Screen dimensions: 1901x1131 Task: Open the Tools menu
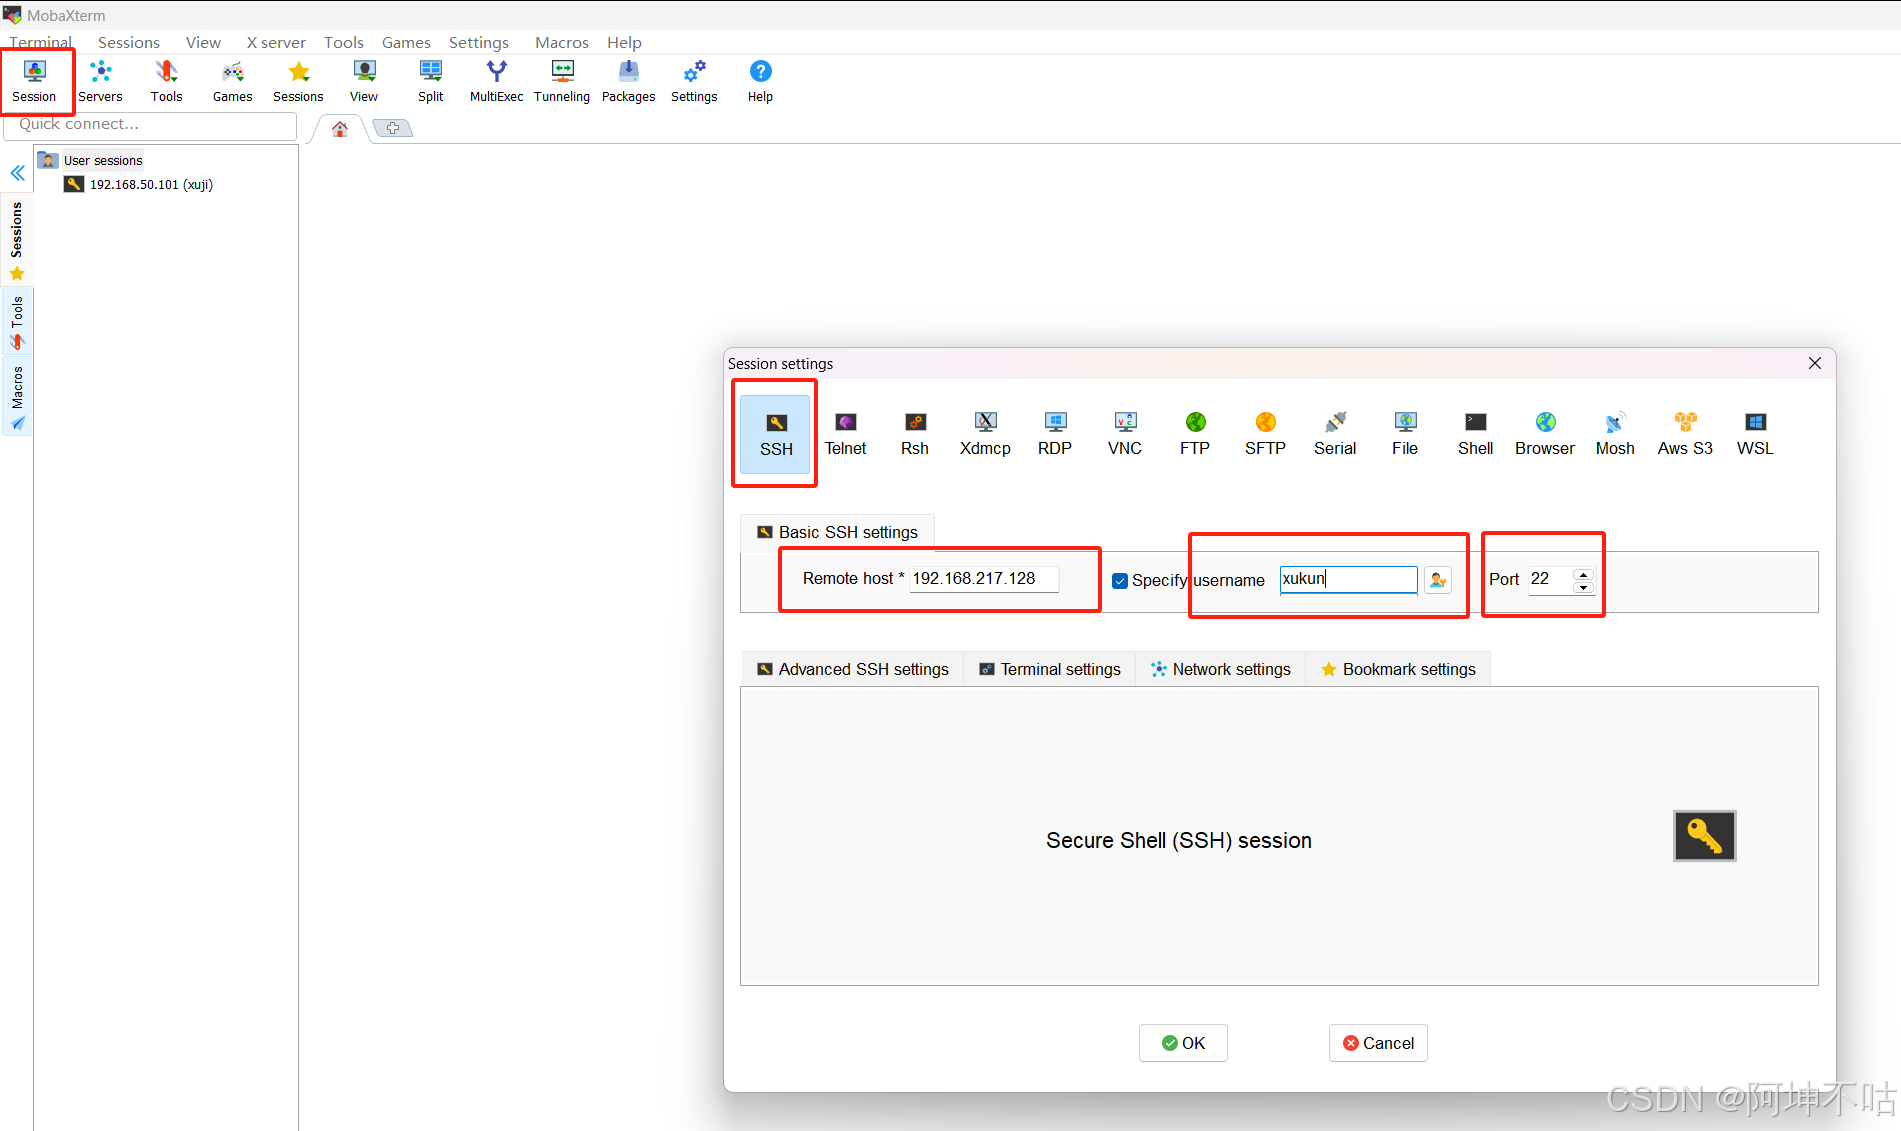344,42
